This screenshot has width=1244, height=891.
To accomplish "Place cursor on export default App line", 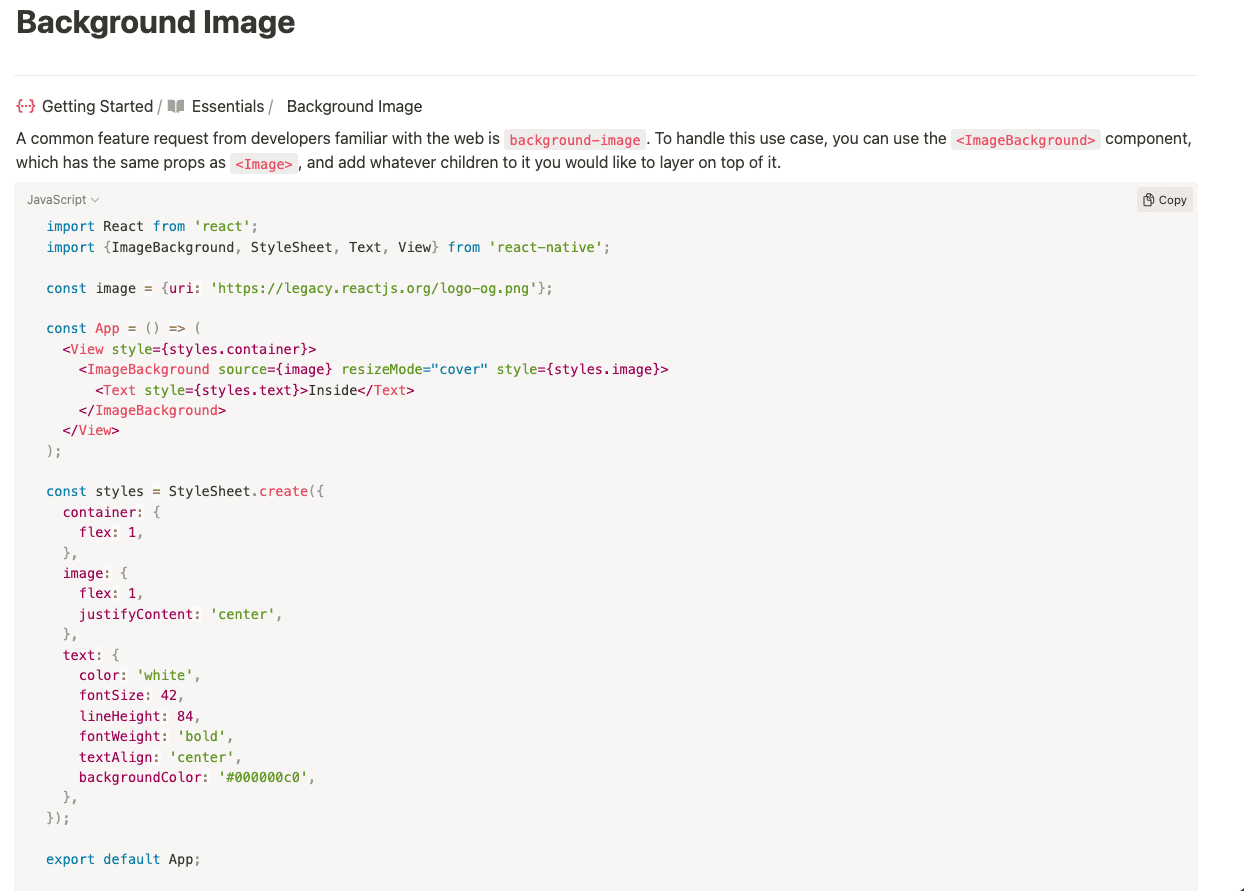I will pyautogui.click(x=123, y=859).
